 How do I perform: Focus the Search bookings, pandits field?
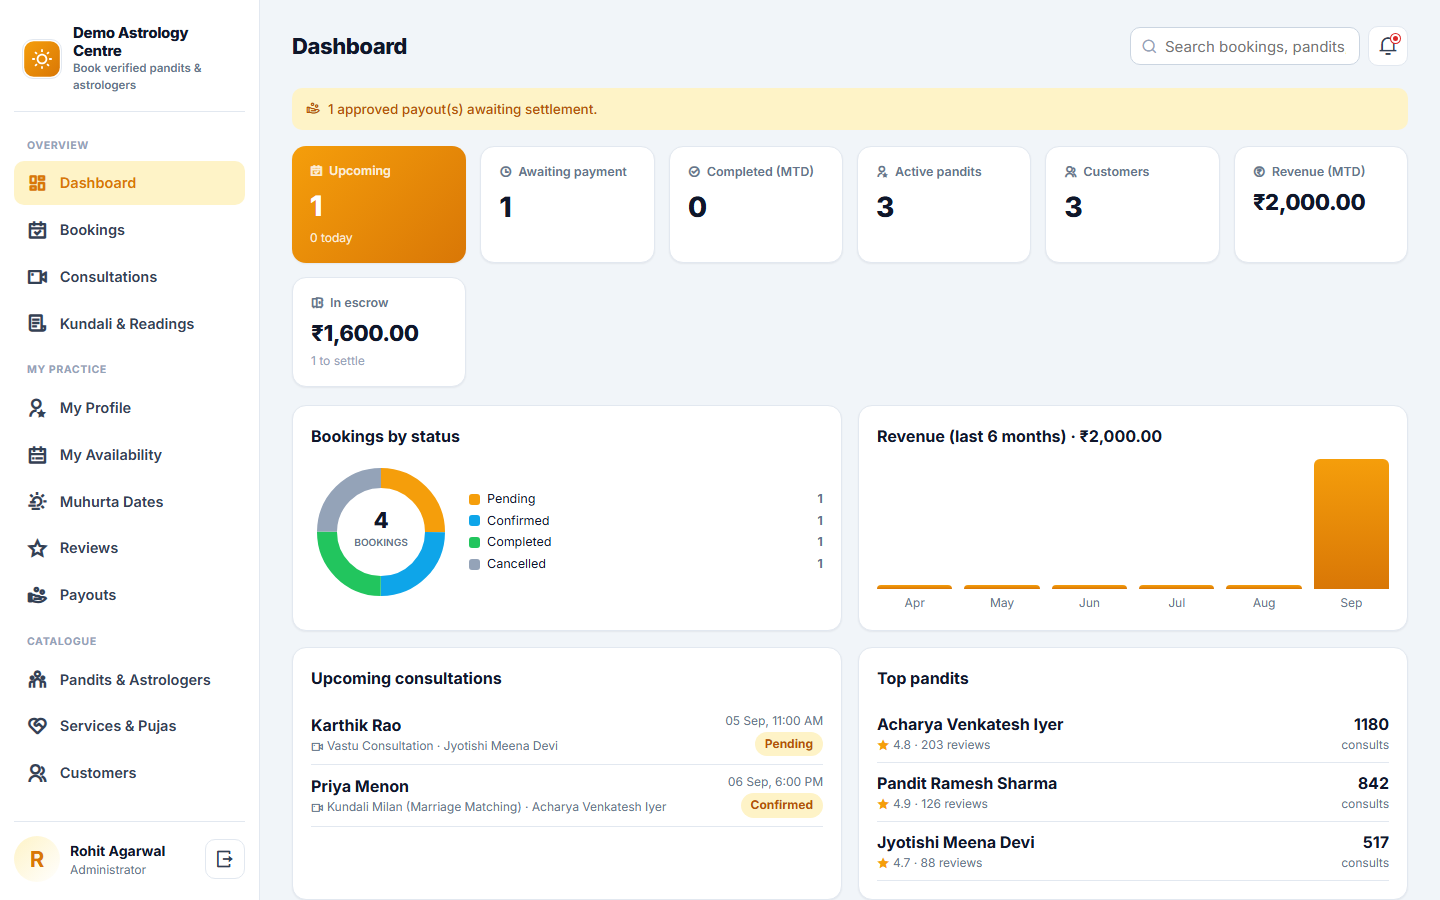pos(1245,46)
